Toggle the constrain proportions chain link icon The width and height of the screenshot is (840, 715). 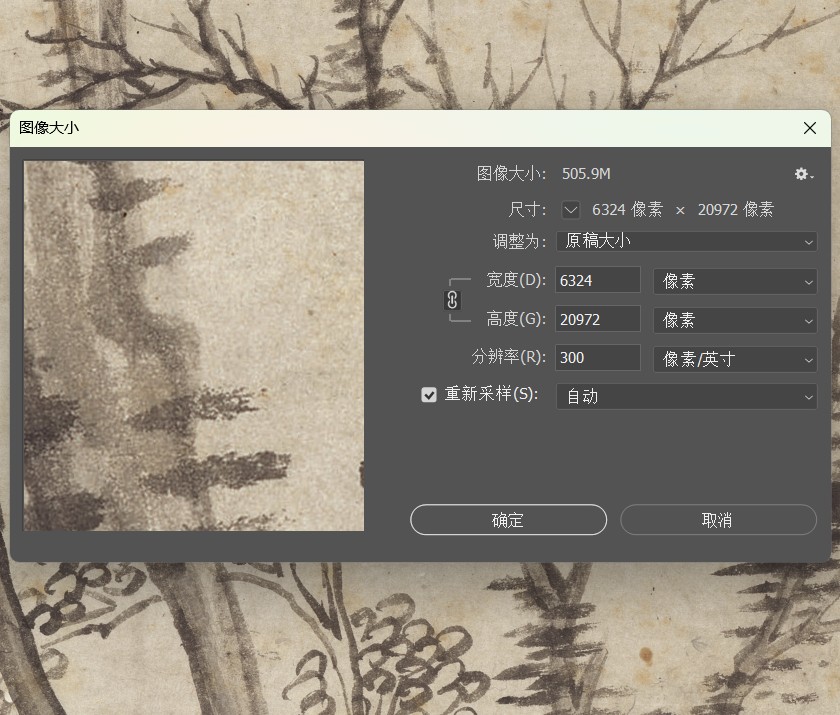(452, 300)
